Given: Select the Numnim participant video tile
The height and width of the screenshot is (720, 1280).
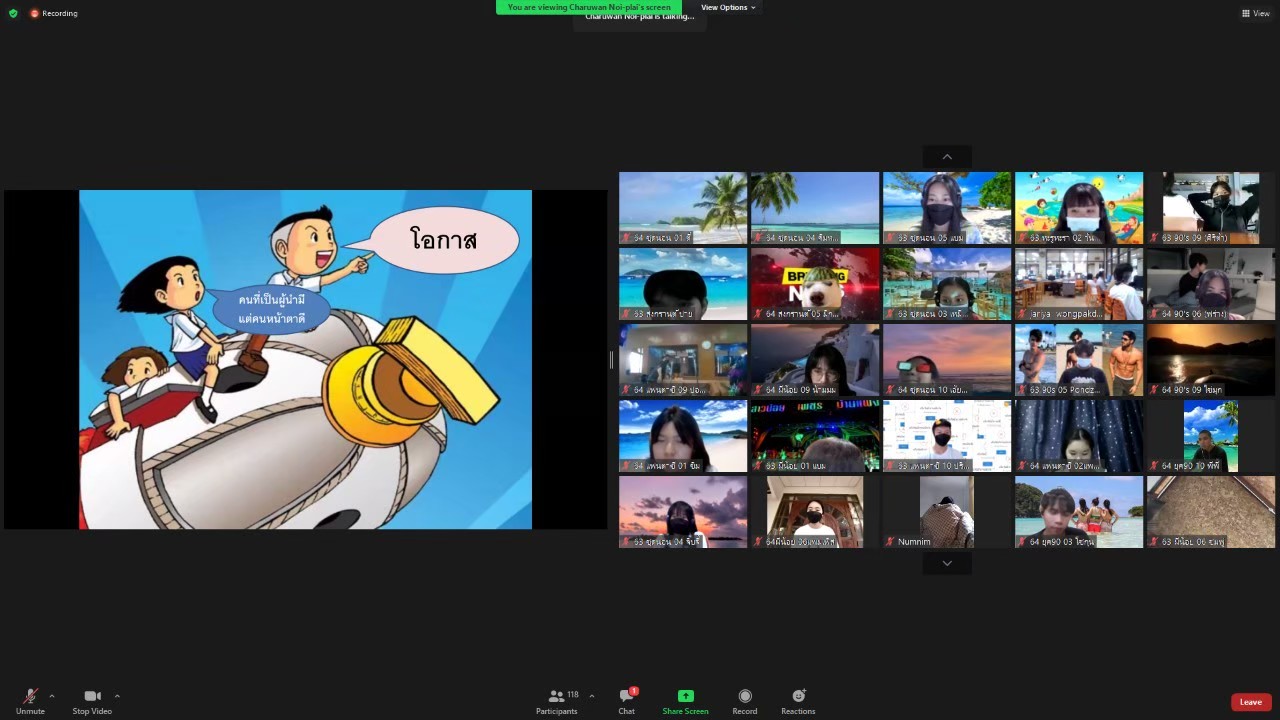Looking at the screenshot, I should click(x=946, y=512).
